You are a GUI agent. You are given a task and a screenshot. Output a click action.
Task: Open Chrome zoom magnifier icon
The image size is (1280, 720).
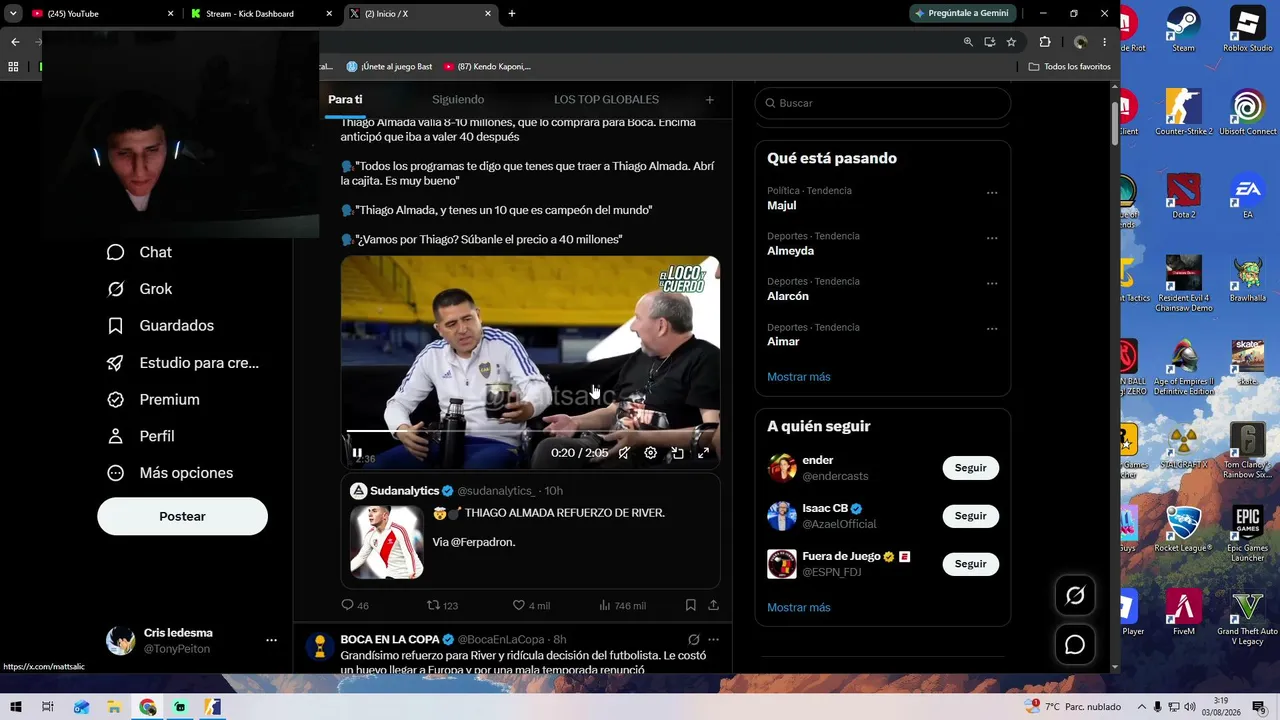click(x=968, y=42)
